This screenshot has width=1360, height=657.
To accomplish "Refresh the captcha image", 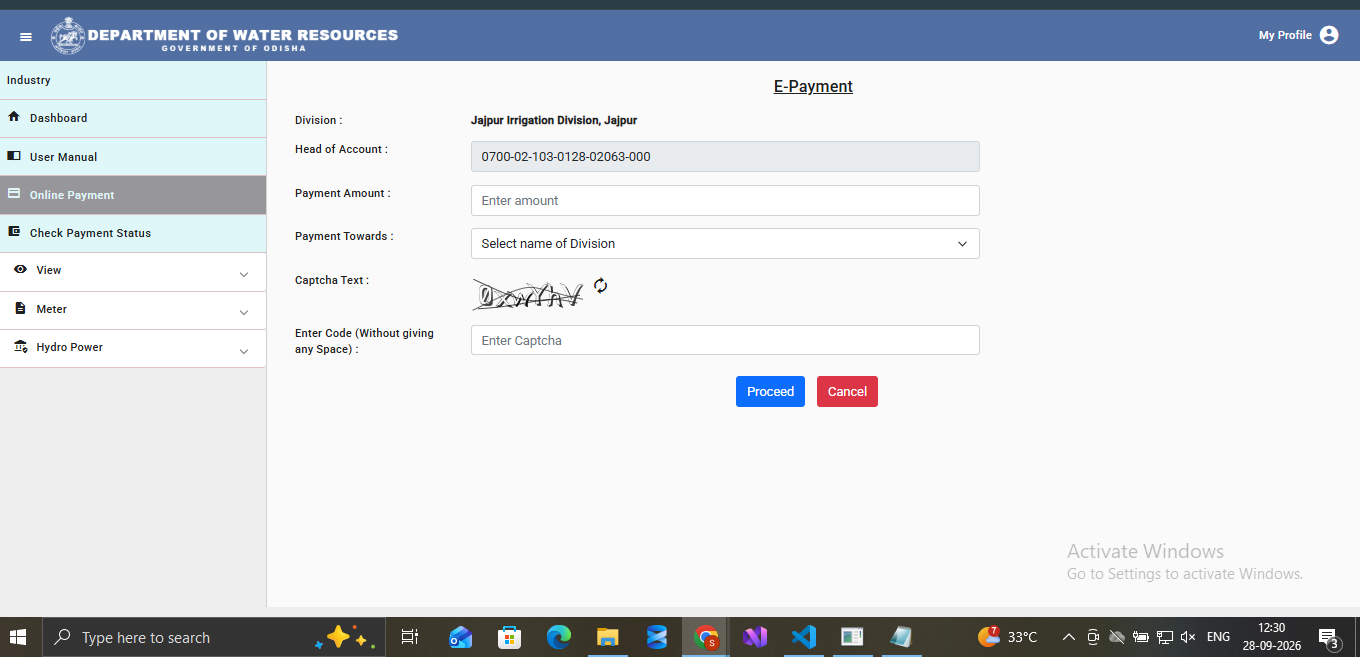I will (600, 286).
